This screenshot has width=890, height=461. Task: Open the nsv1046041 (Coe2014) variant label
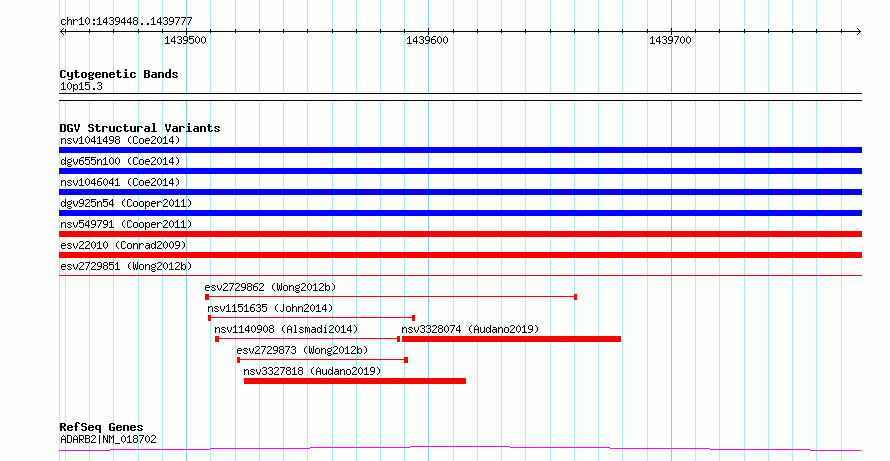pos(120,182)
